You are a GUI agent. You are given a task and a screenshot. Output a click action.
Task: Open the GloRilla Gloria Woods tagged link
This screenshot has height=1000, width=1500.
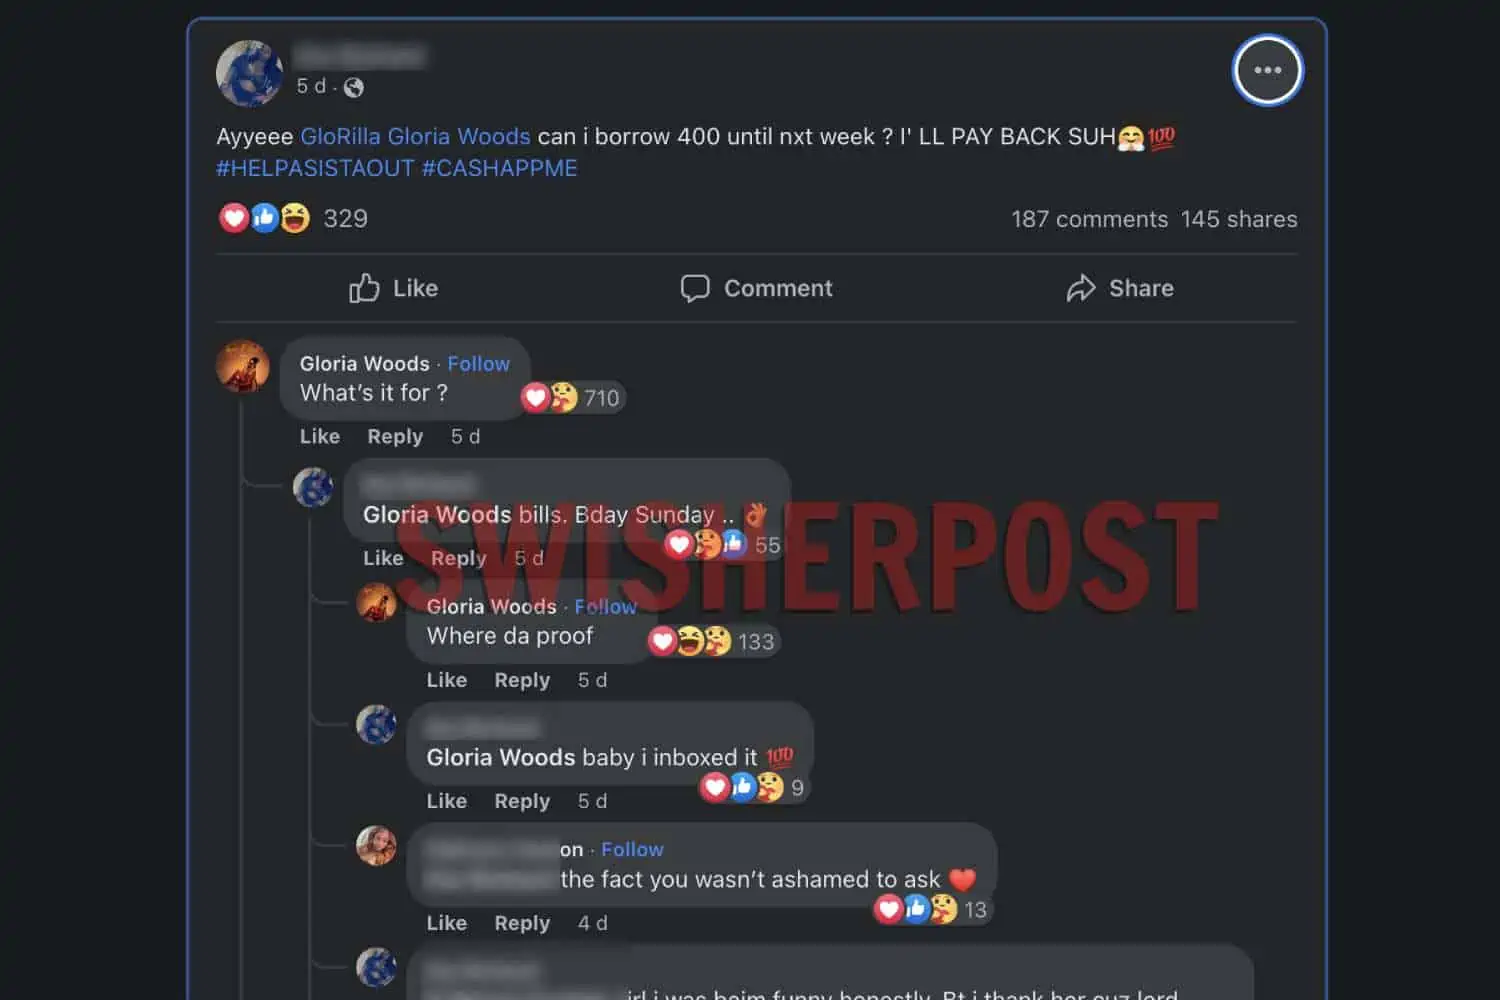point(415,136)
